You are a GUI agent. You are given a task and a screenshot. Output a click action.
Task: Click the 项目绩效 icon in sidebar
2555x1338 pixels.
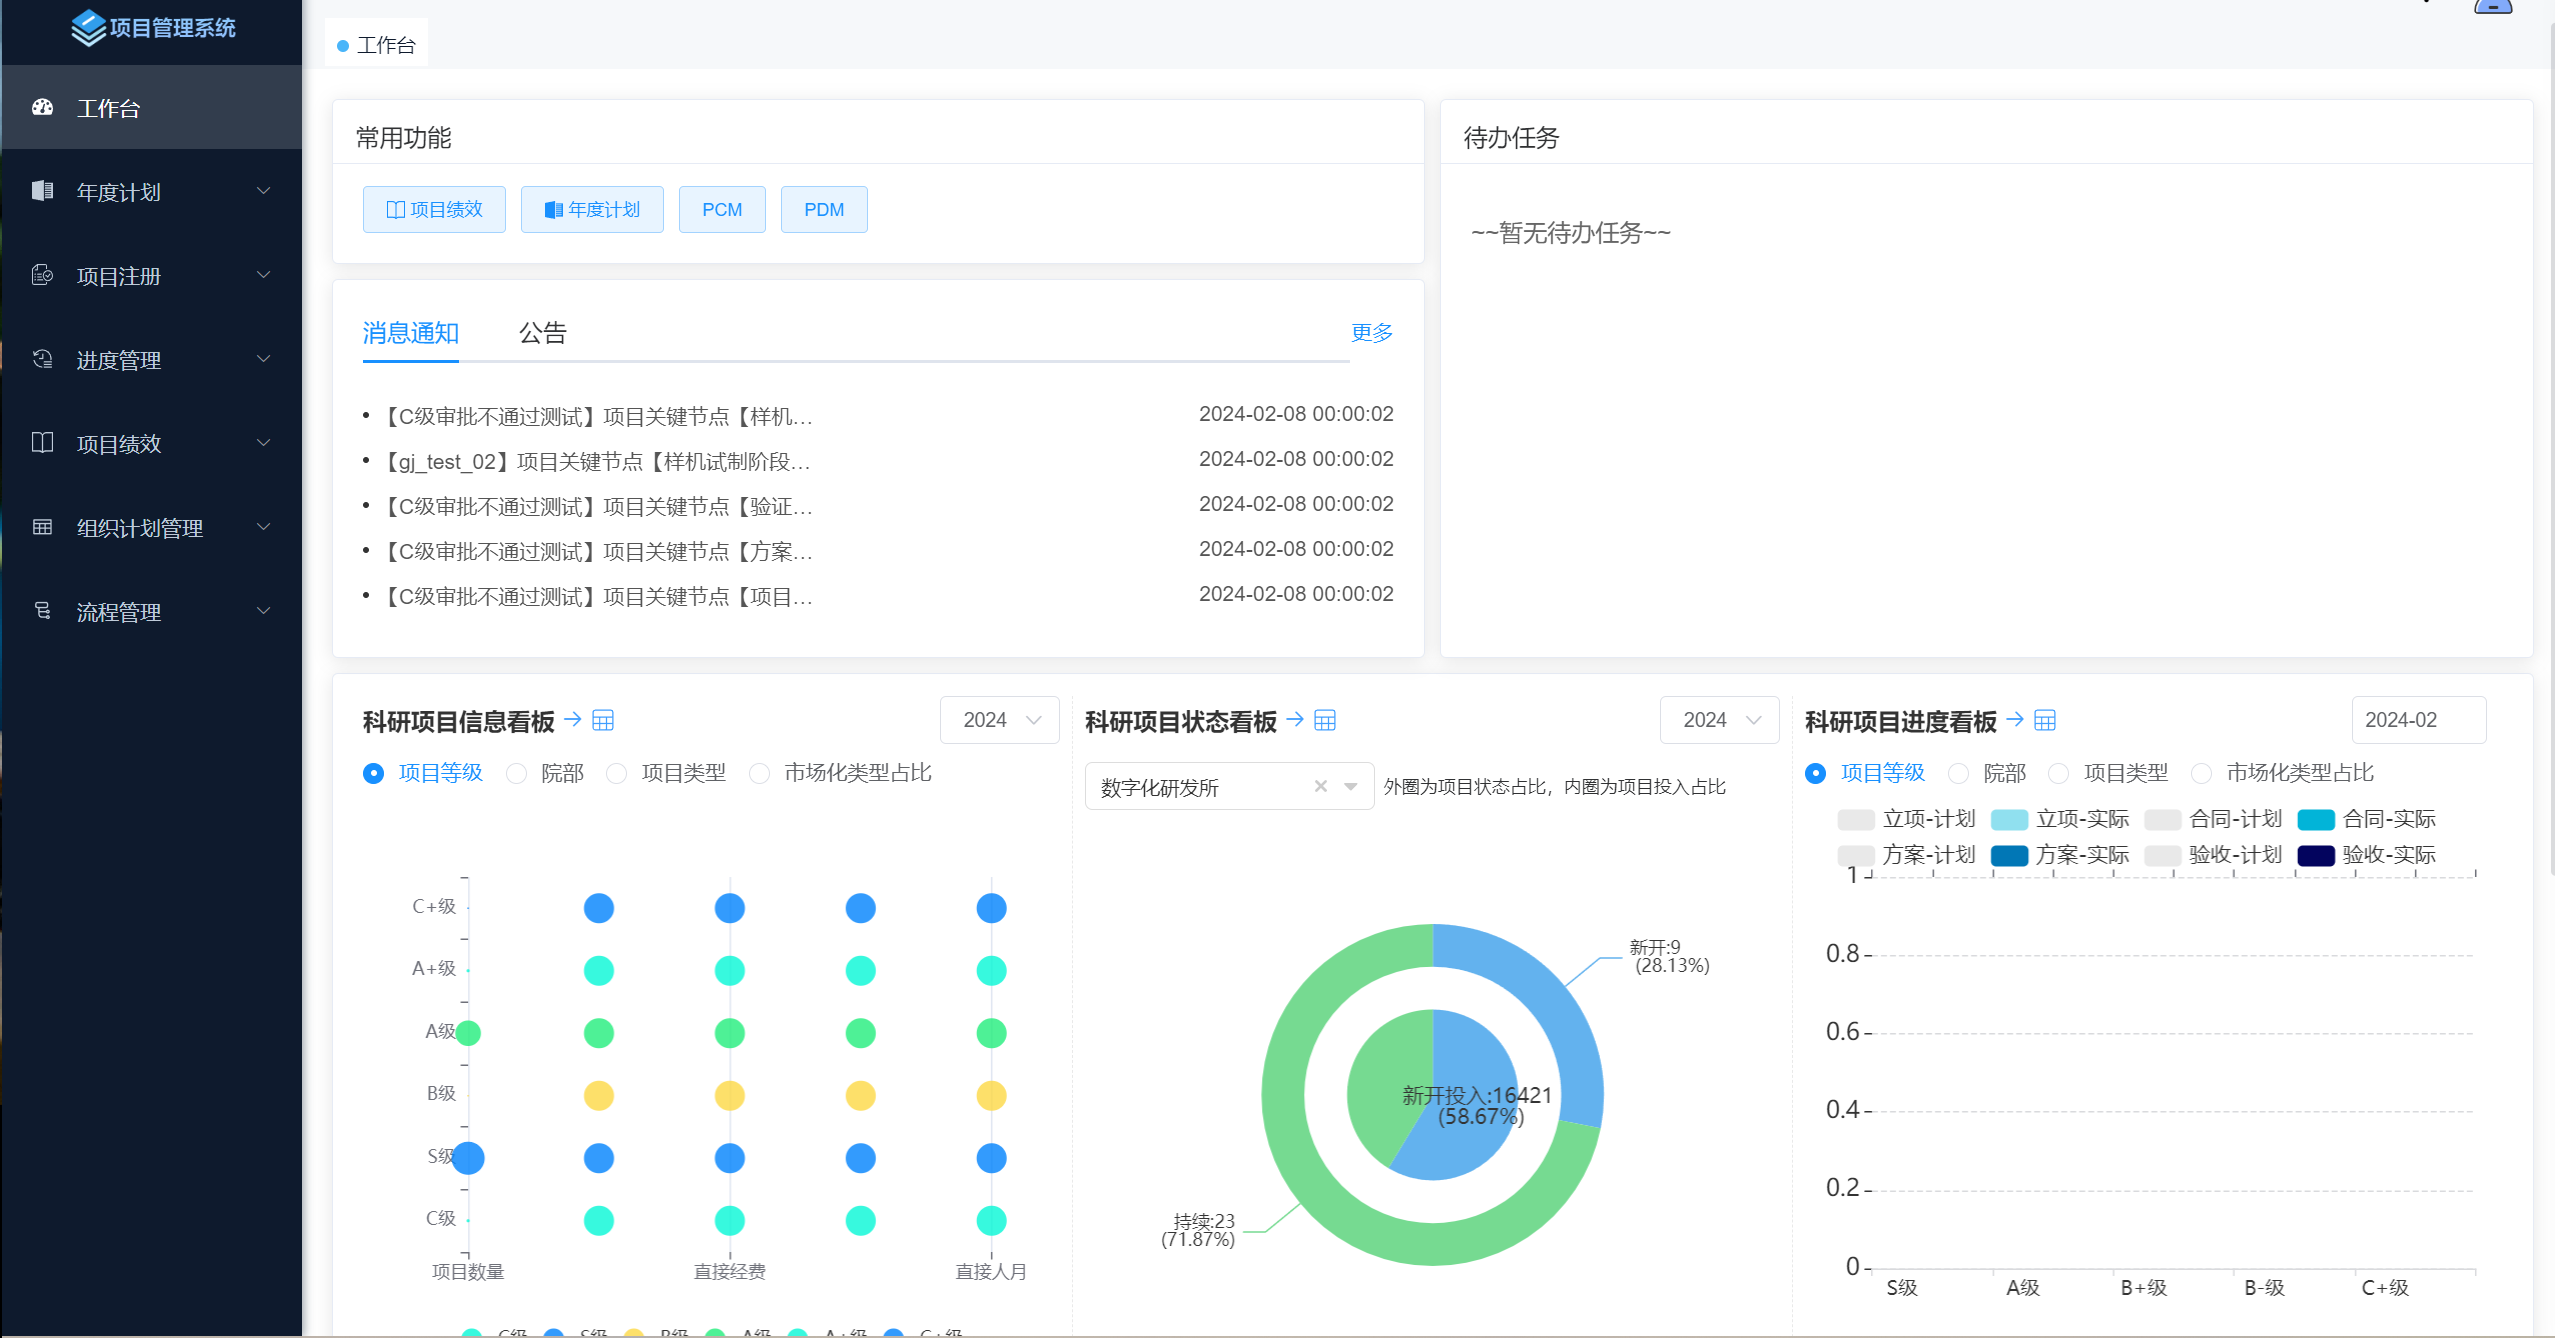click(x=42, y=443)
